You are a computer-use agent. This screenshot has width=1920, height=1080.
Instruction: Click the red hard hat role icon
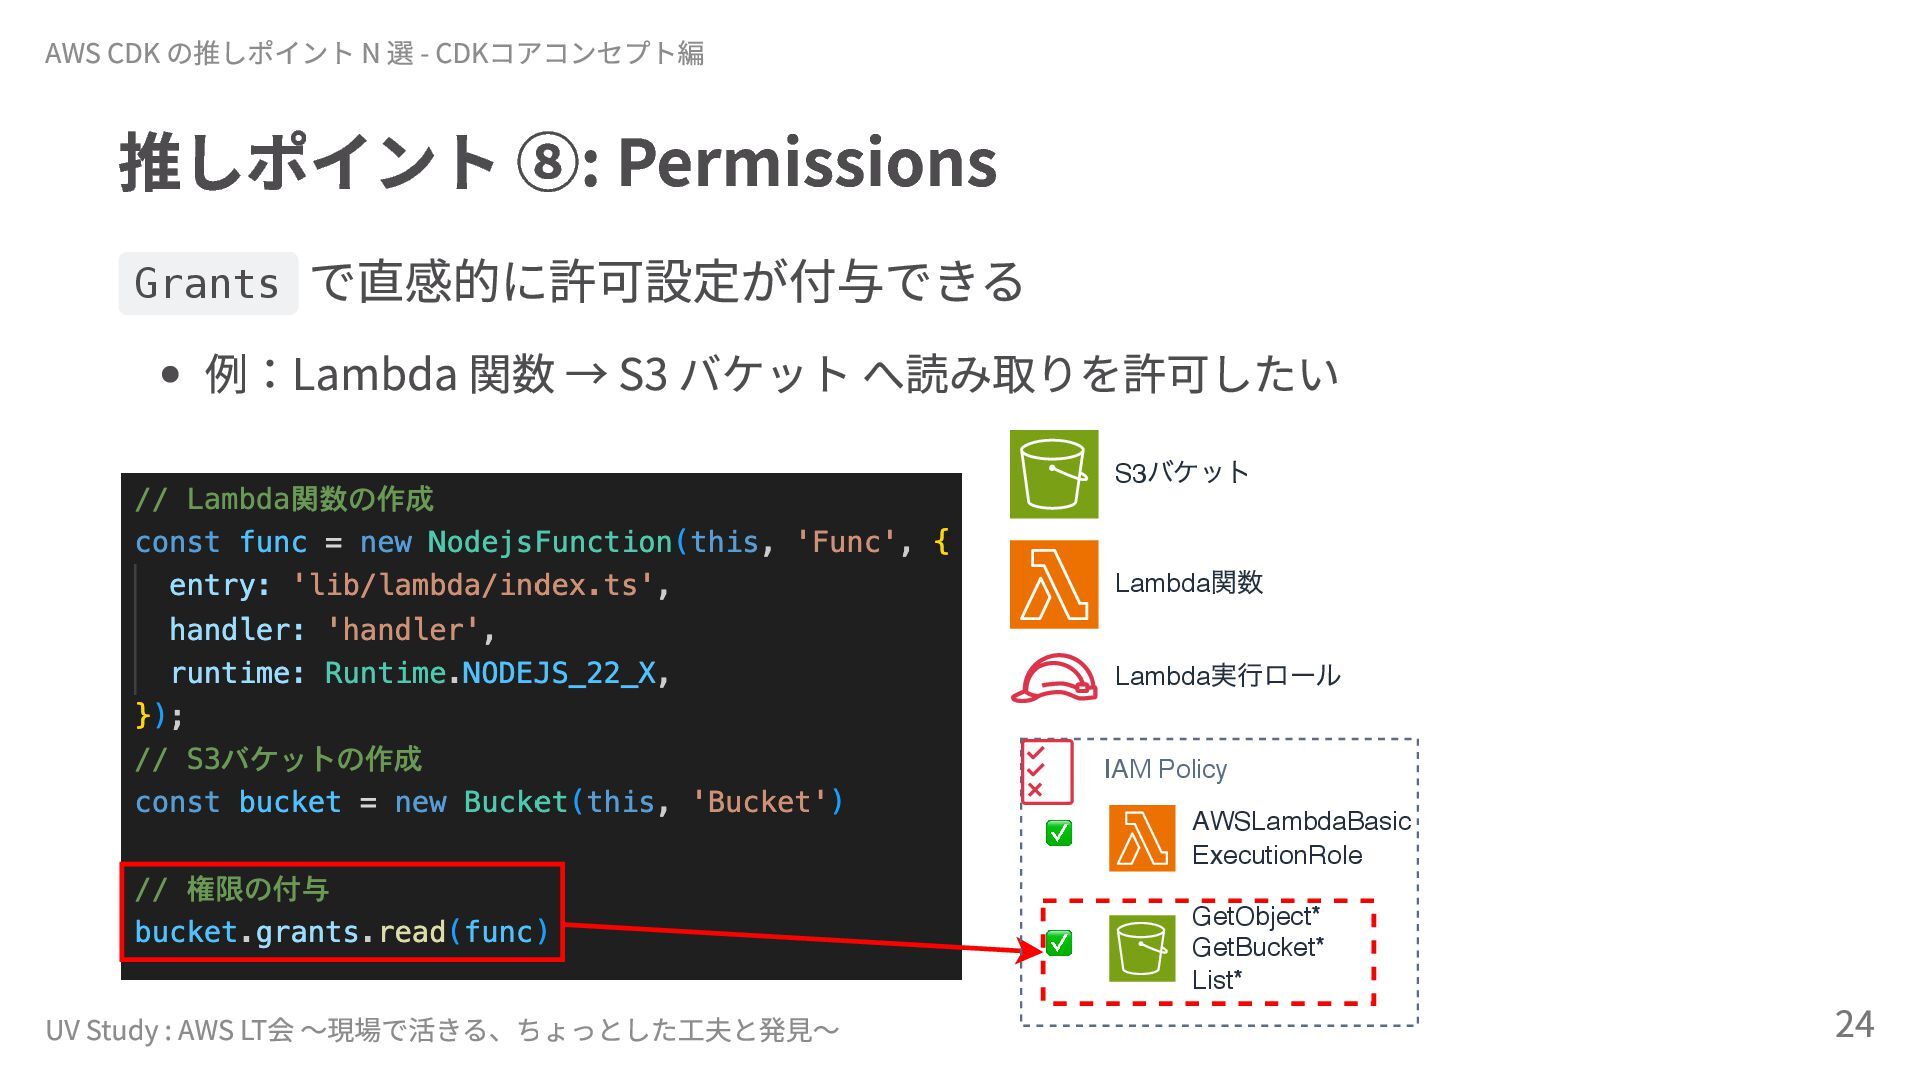(1053, 678)
